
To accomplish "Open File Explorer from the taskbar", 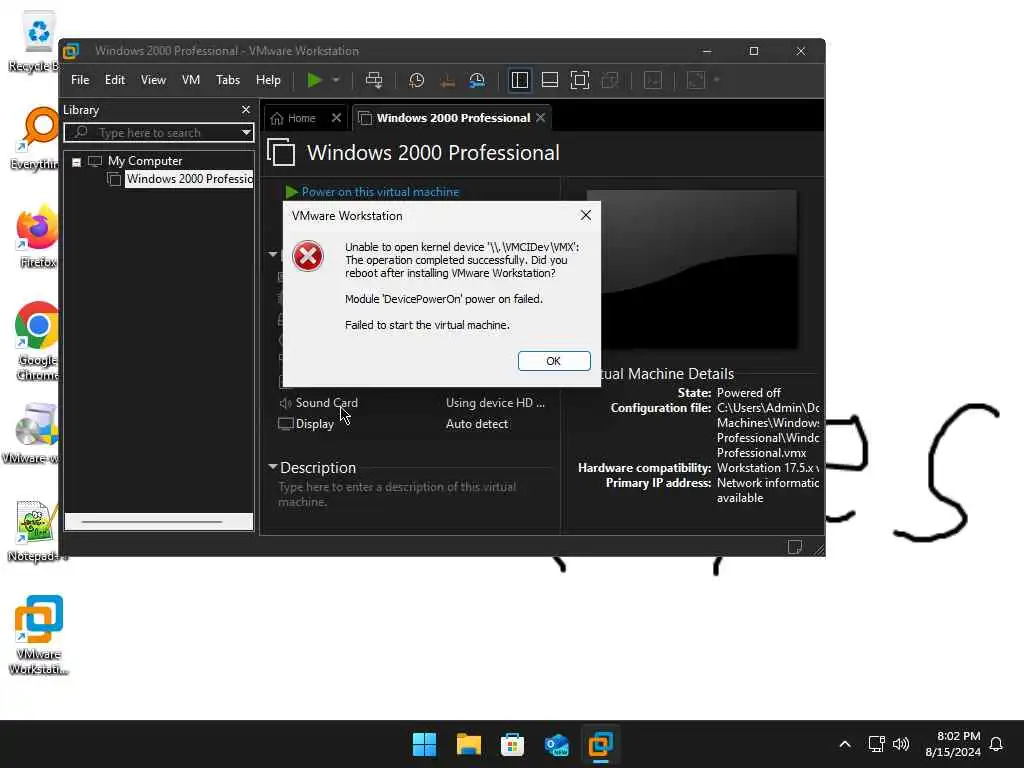I will [469, 744].
